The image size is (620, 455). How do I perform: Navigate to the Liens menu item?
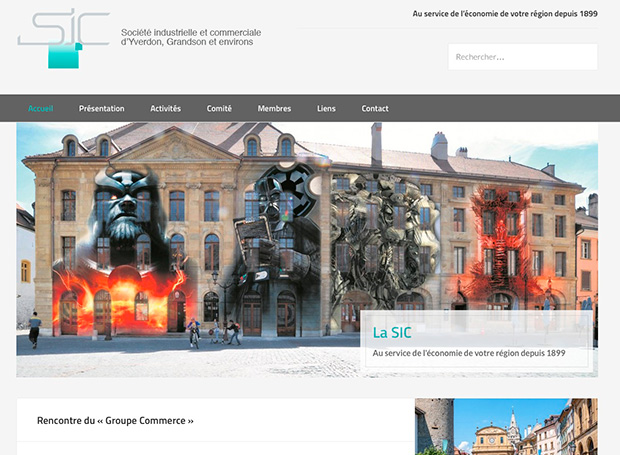click(x=326, y=108)
